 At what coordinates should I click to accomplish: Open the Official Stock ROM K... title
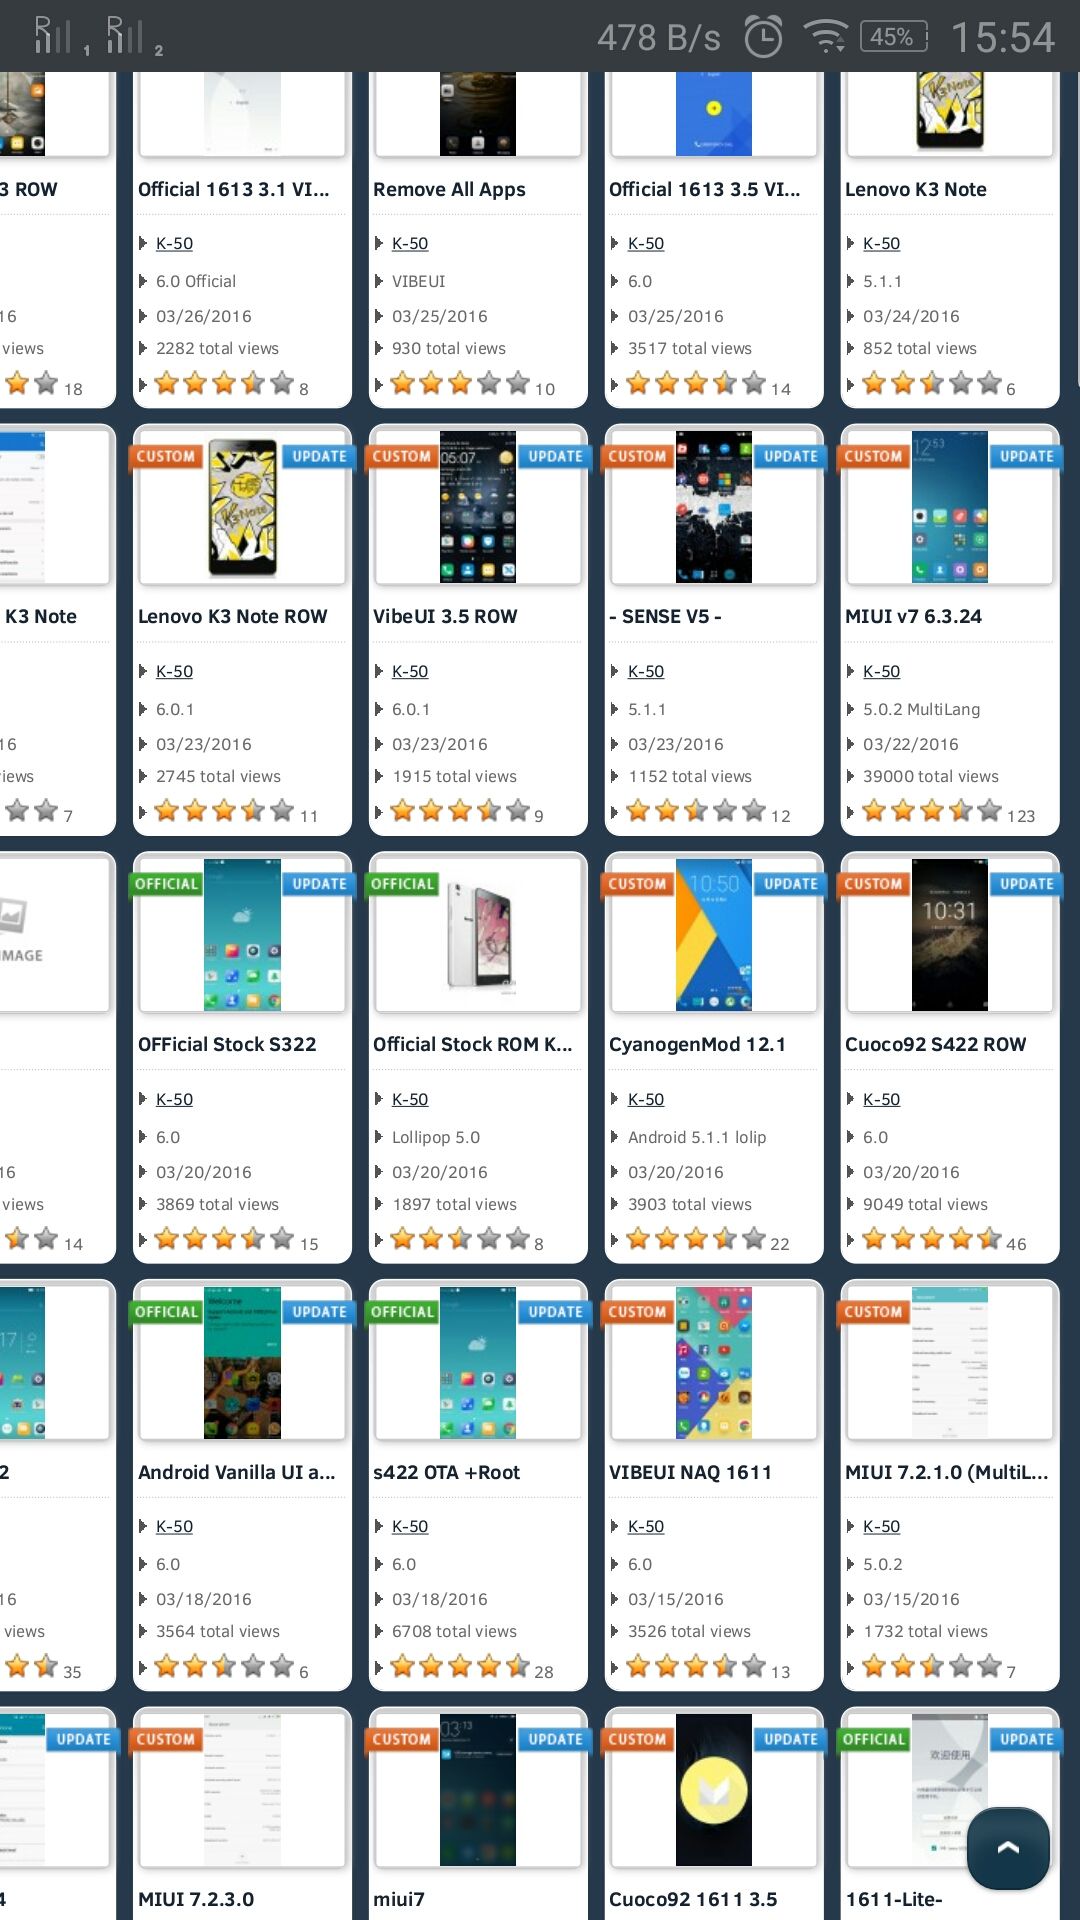472,1044
